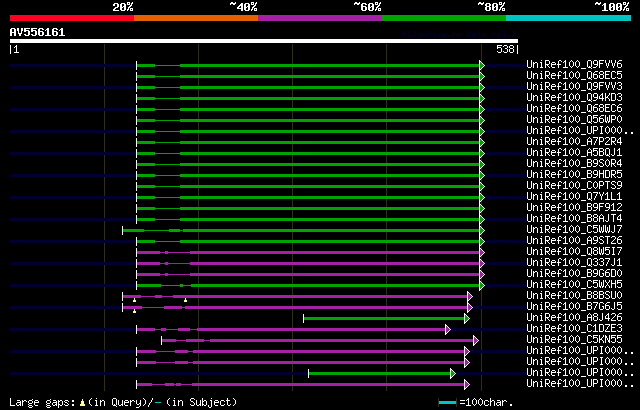Select the UniRef100_C0PTS9 label
Image resolution: width=640 pixels, height=410 pixels.
[574, 186]
